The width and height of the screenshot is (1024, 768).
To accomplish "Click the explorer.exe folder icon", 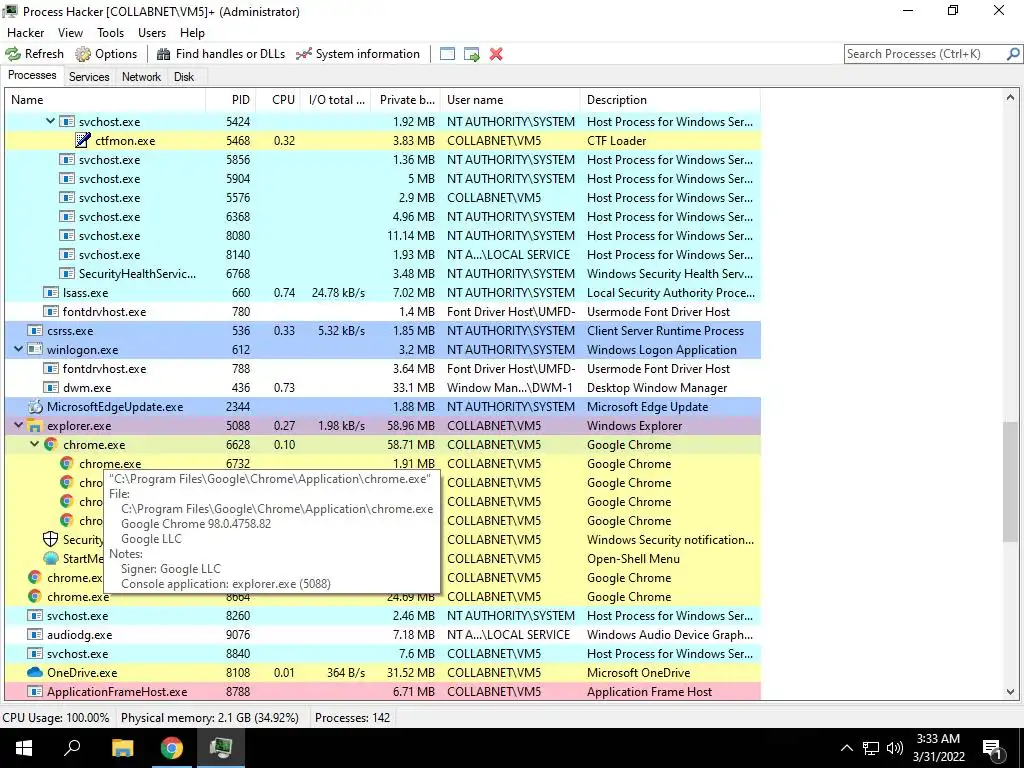I will [x=35, y=426].
